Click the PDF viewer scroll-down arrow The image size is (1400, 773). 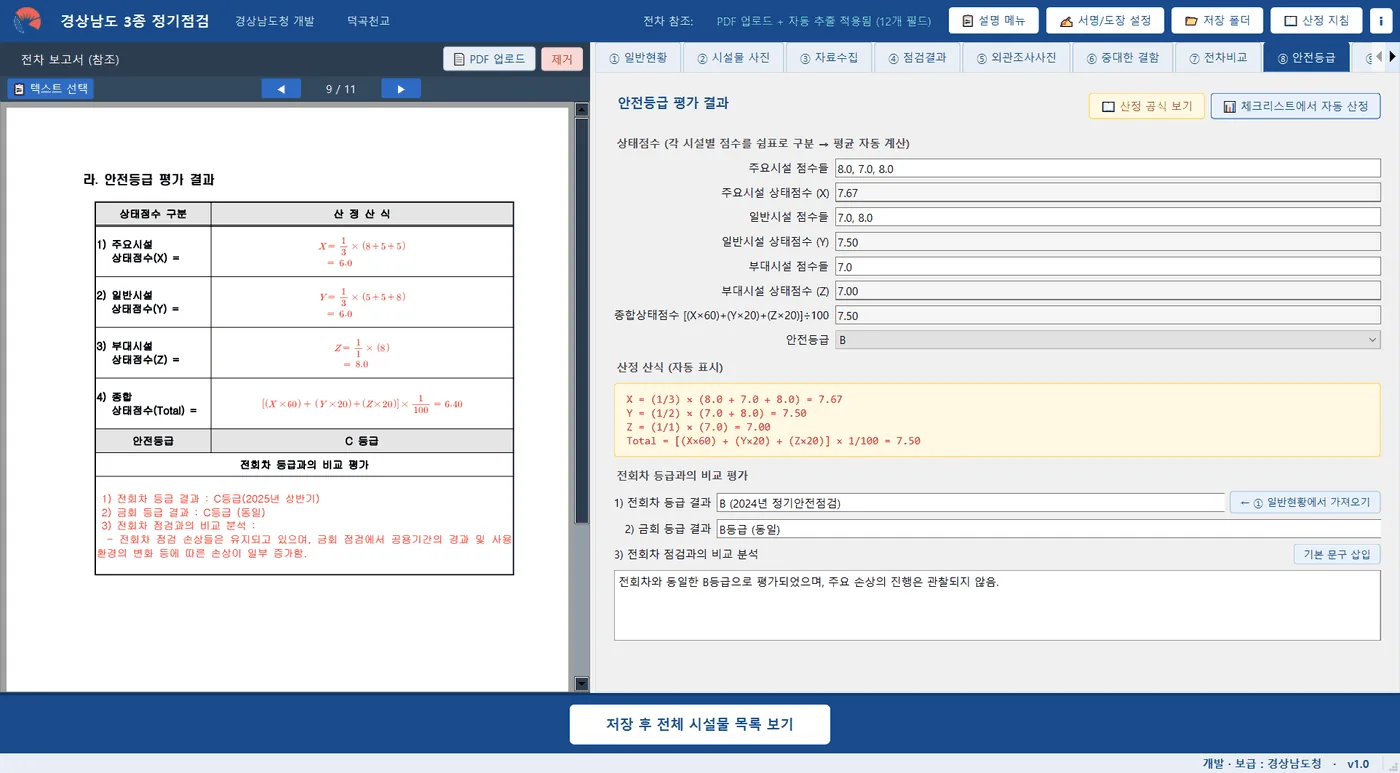[x=582, y=684]
